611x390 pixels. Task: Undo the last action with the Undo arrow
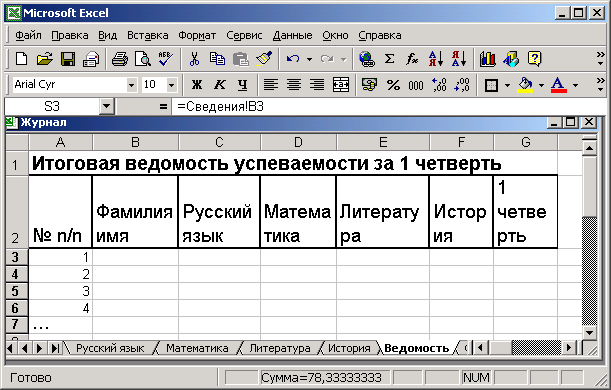point(293,59)
